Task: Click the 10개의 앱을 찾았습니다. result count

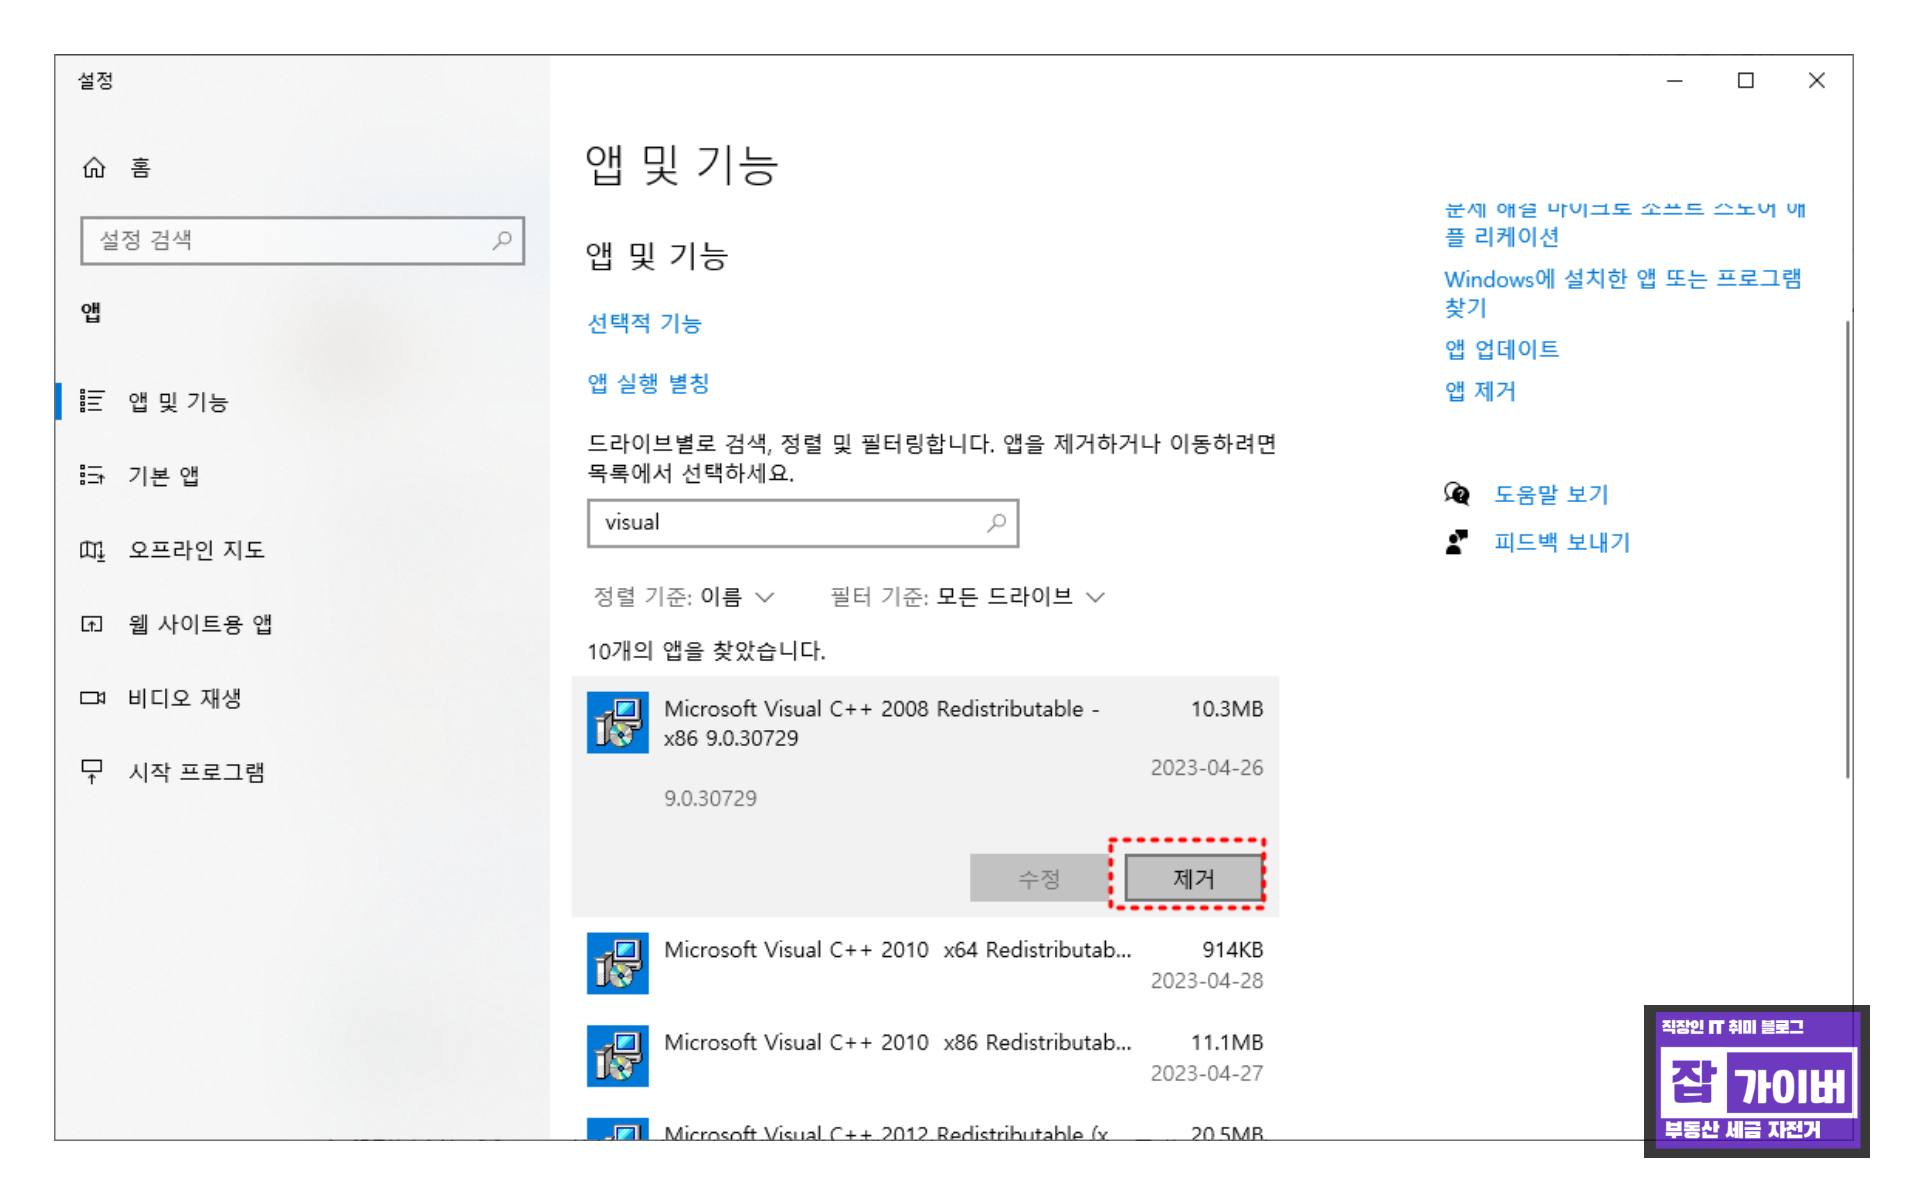Action: [x=706, y=651]
